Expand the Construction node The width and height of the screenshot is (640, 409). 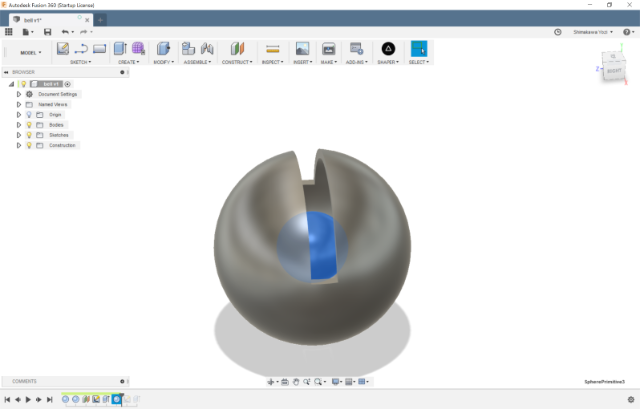tap(18, 145)
